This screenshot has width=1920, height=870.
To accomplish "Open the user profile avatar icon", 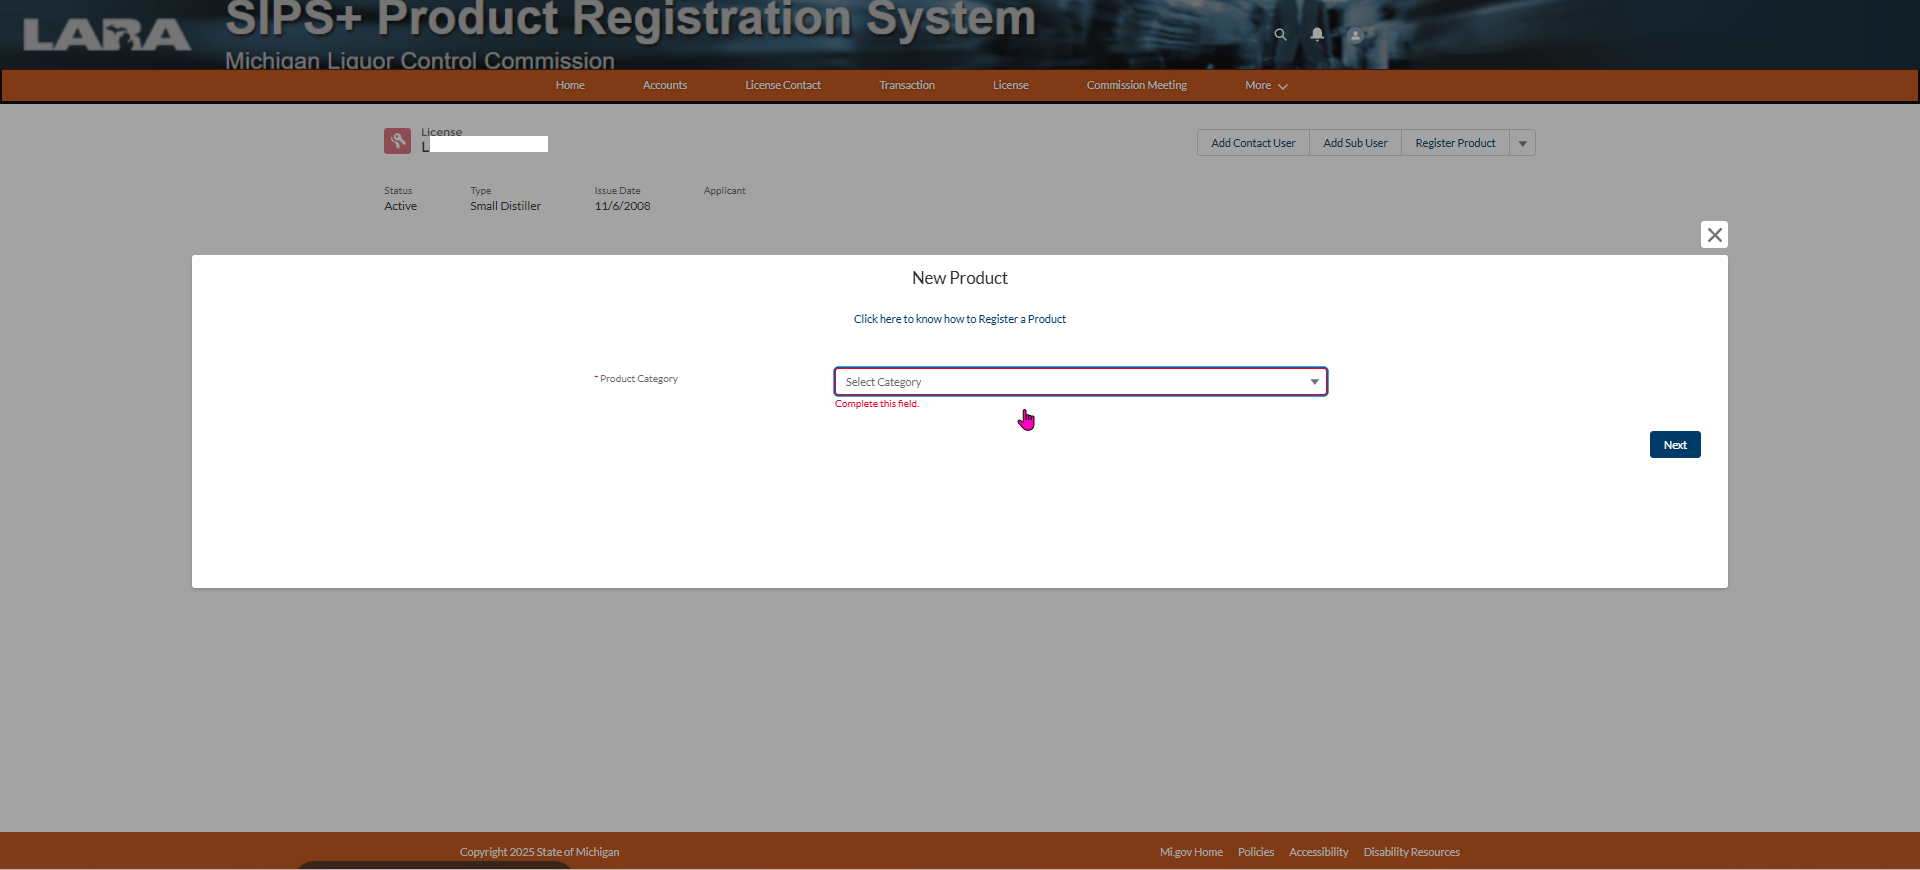I will pos(1355,35).
